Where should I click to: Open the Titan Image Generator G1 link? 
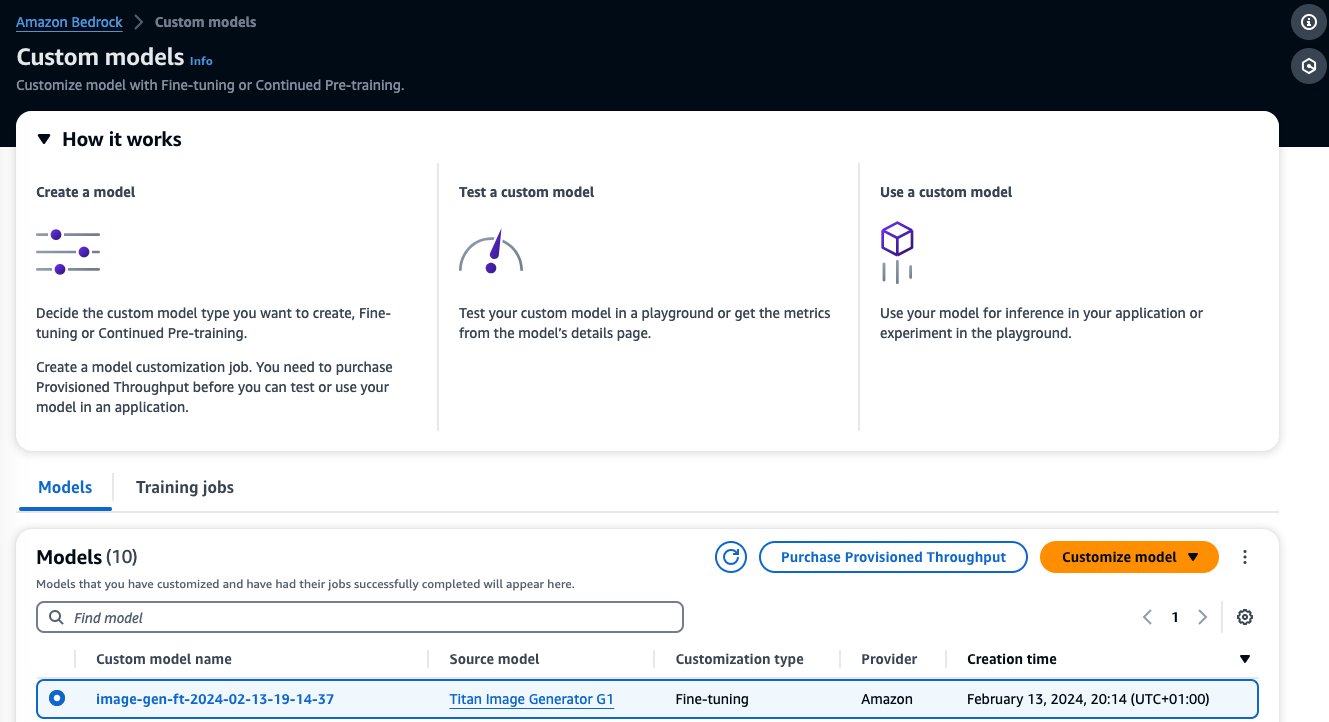[x=531, y=699]
